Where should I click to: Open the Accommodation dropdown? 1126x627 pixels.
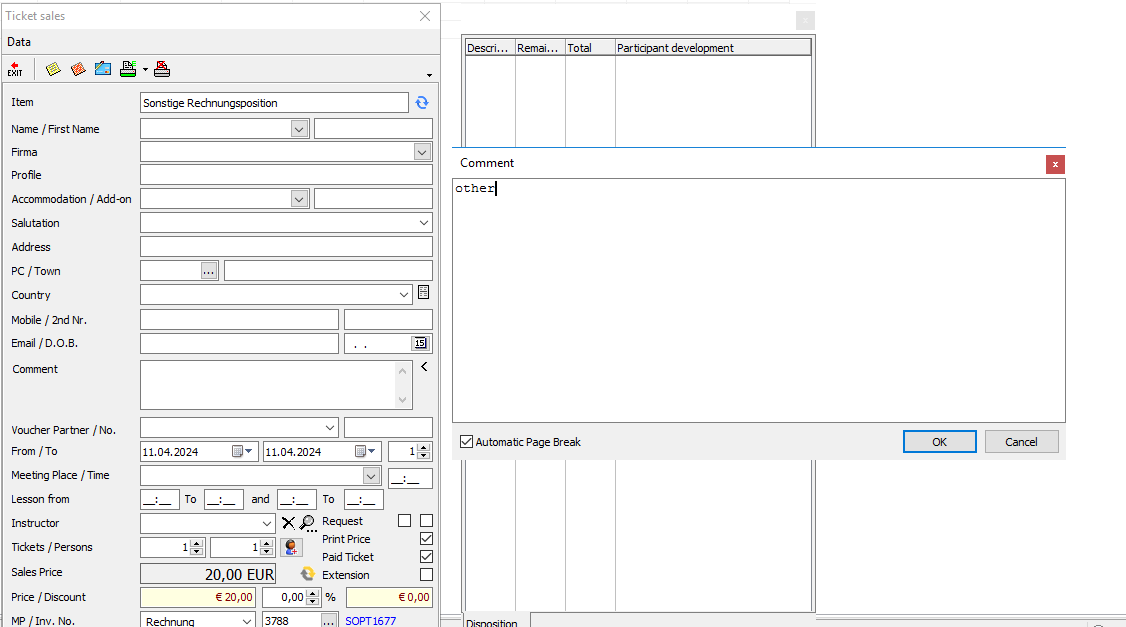click(299, 199)
